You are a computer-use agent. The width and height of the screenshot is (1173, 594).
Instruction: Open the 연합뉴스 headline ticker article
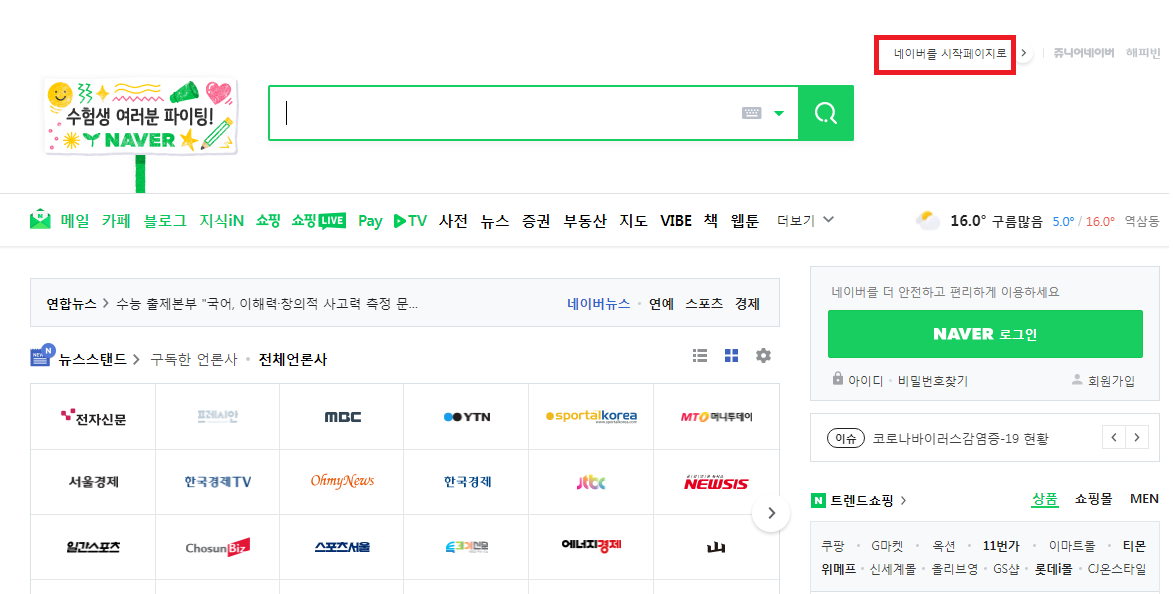(x=267, y=304)
